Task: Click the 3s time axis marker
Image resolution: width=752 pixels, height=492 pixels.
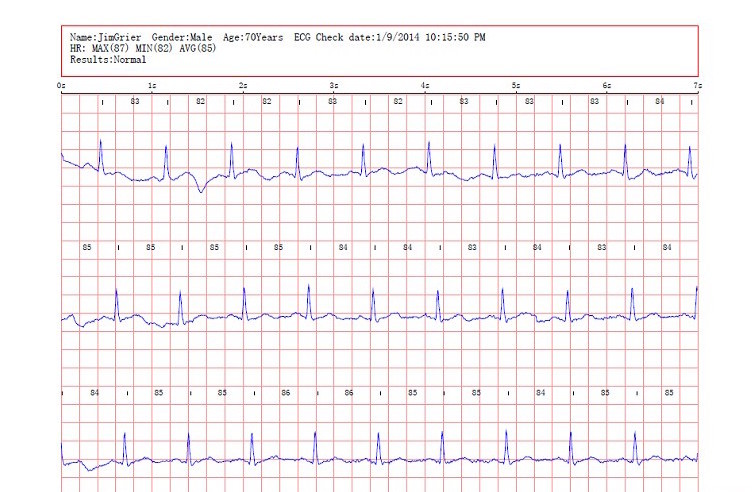Action: click(x=334, y=86)
